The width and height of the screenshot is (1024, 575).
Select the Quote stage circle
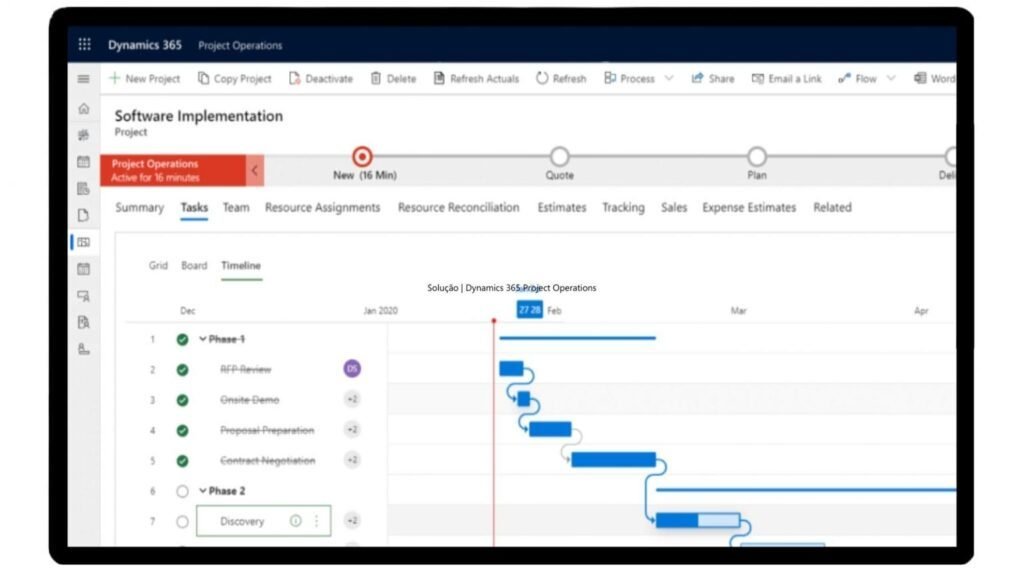coord(559,157)
